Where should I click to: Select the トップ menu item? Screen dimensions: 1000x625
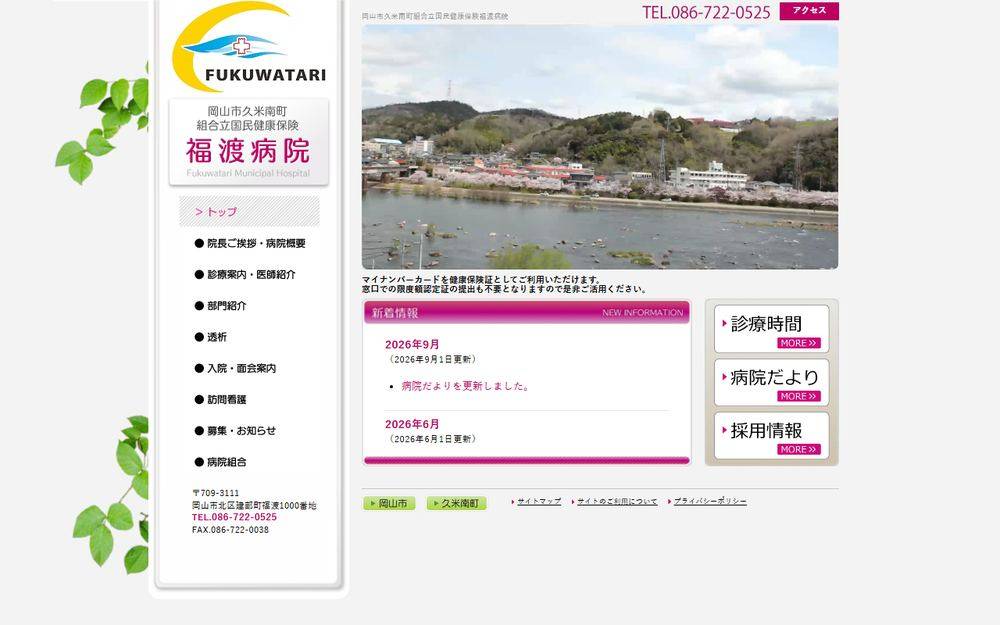click(x=249, y=211)
